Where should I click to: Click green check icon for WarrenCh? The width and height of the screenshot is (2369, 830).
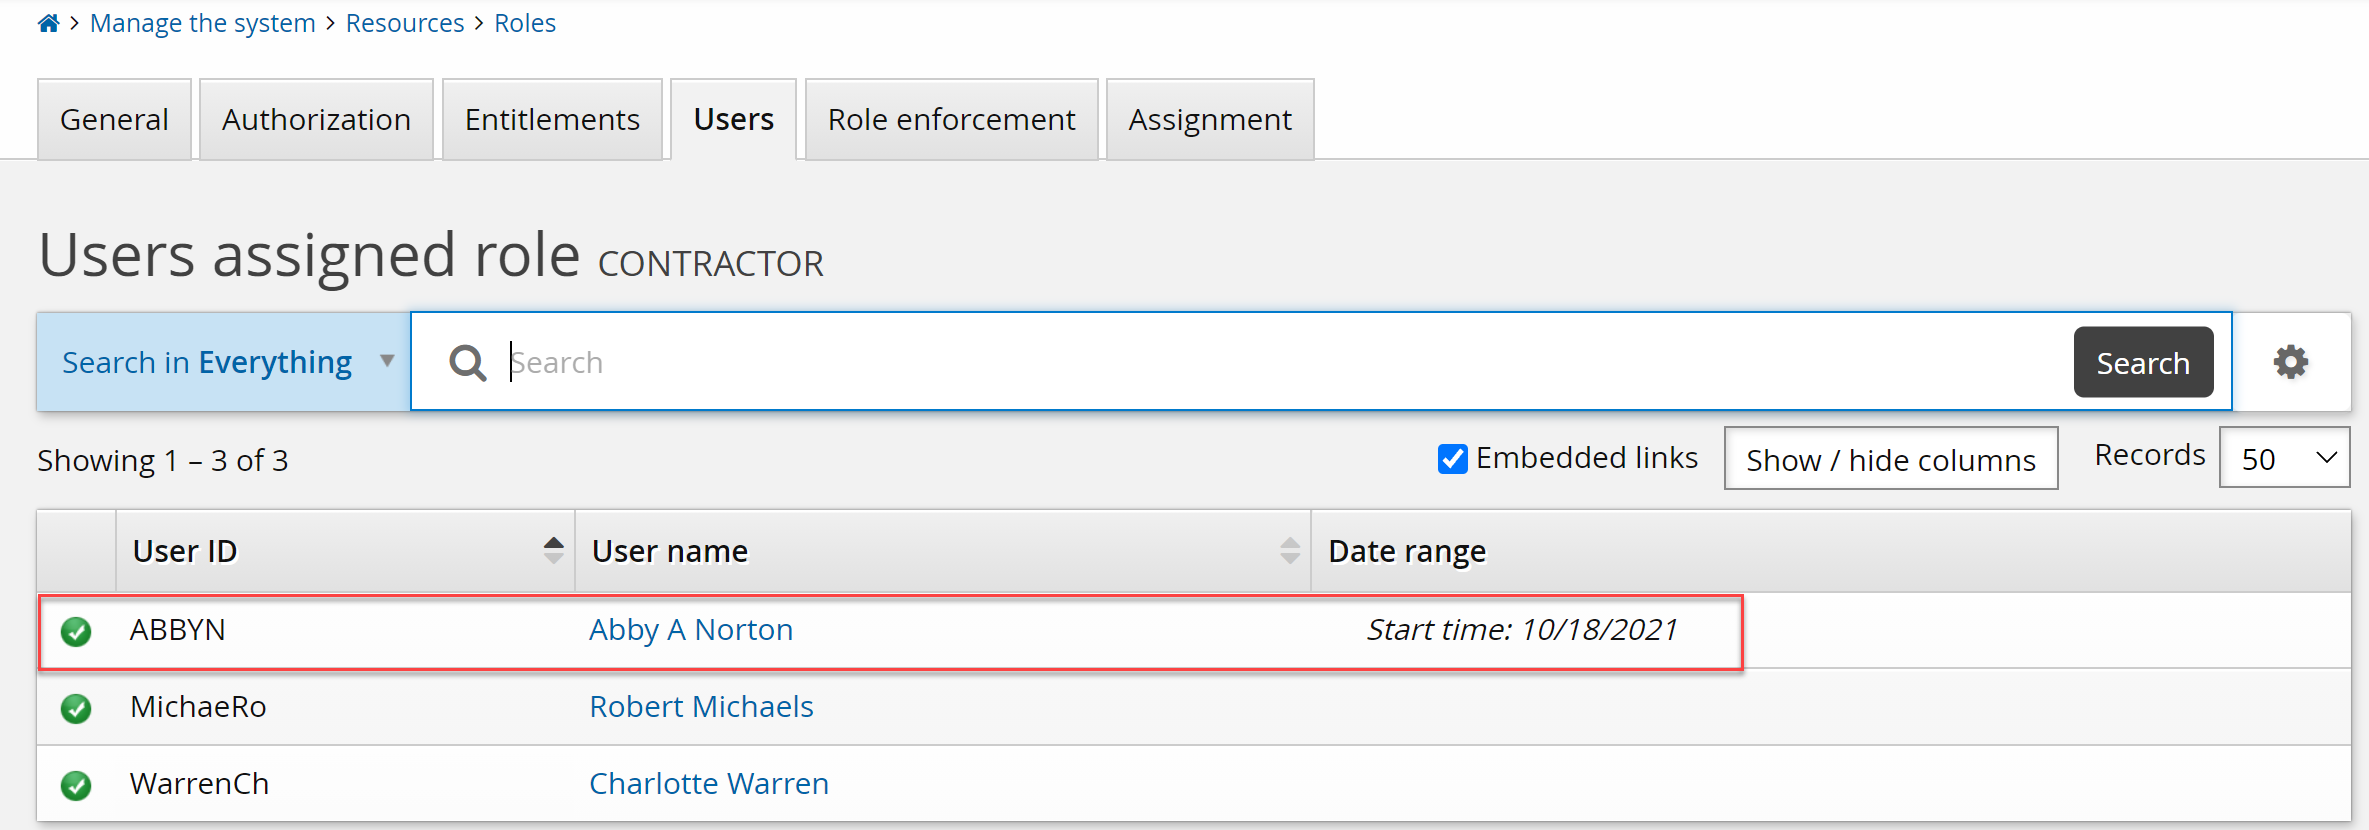coord(76,785)
